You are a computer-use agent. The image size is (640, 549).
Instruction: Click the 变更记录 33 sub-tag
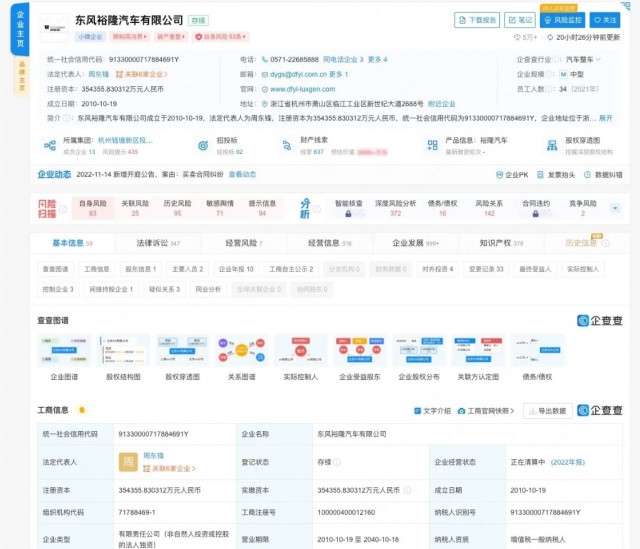(x=486, y=269)
